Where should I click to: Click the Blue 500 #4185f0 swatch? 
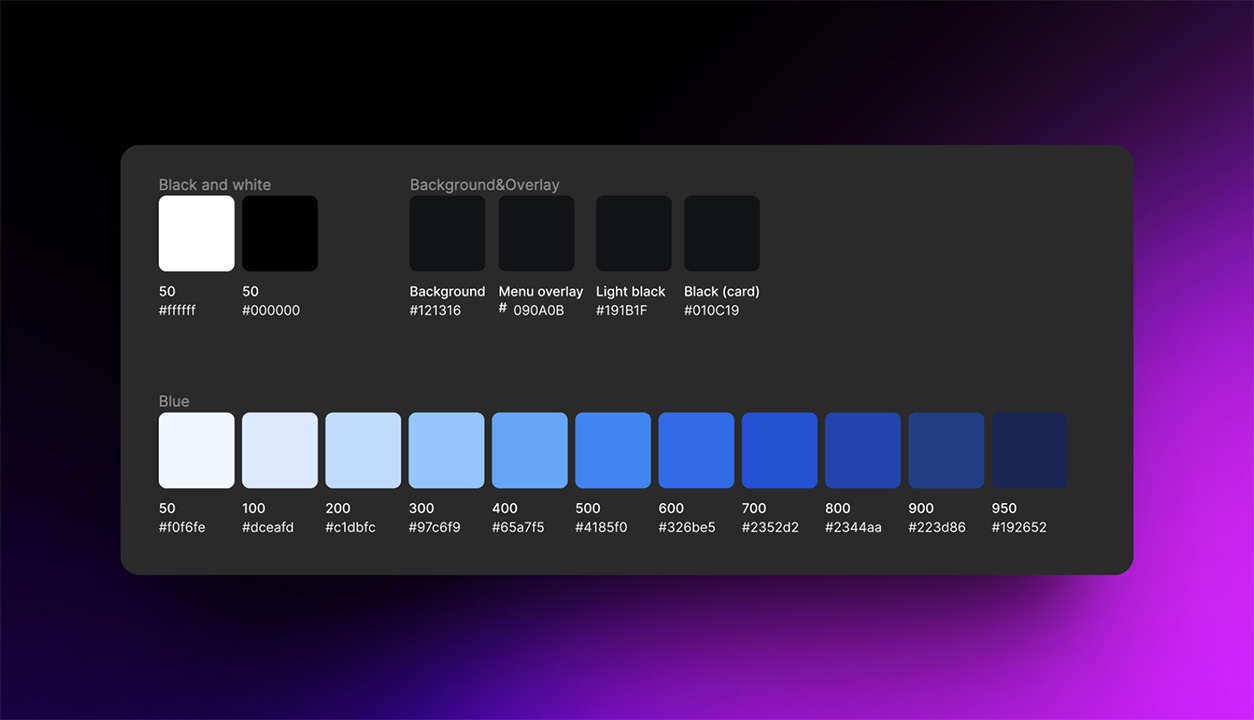(x=612, y=450)
